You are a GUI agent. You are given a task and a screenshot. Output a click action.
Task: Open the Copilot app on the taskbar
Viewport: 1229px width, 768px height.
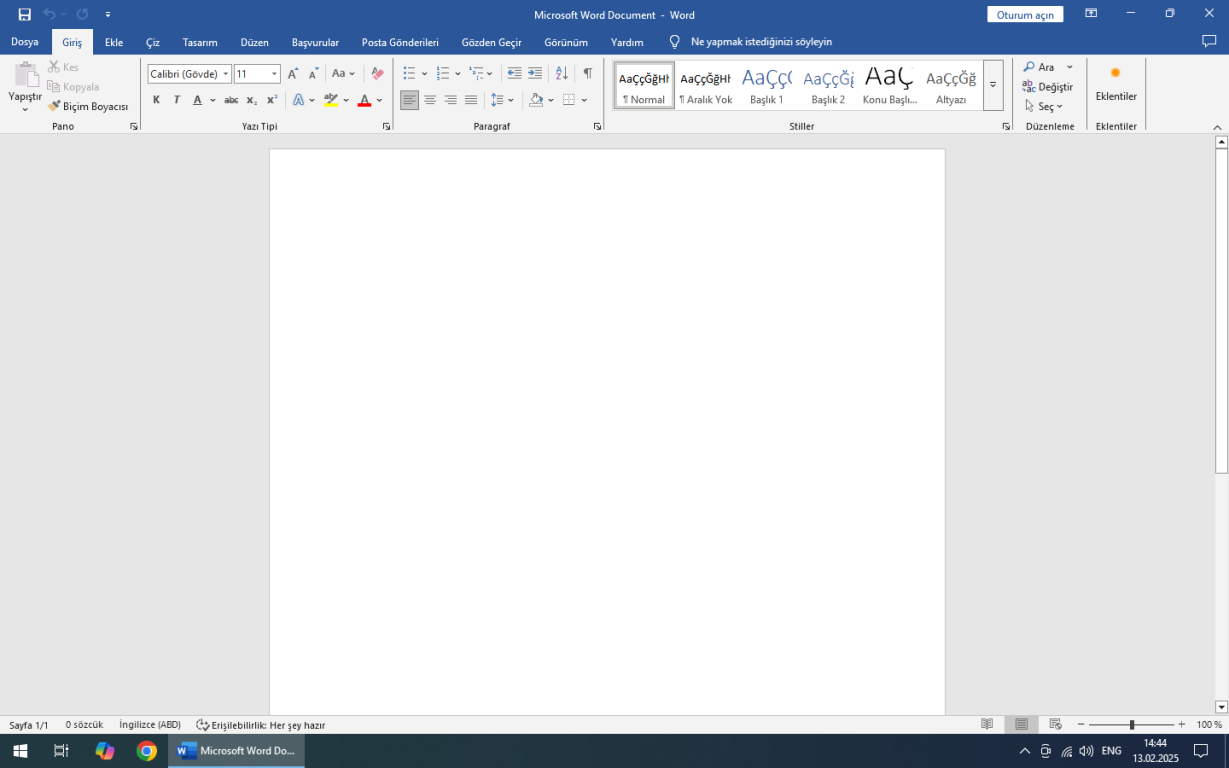coord(104,751)
